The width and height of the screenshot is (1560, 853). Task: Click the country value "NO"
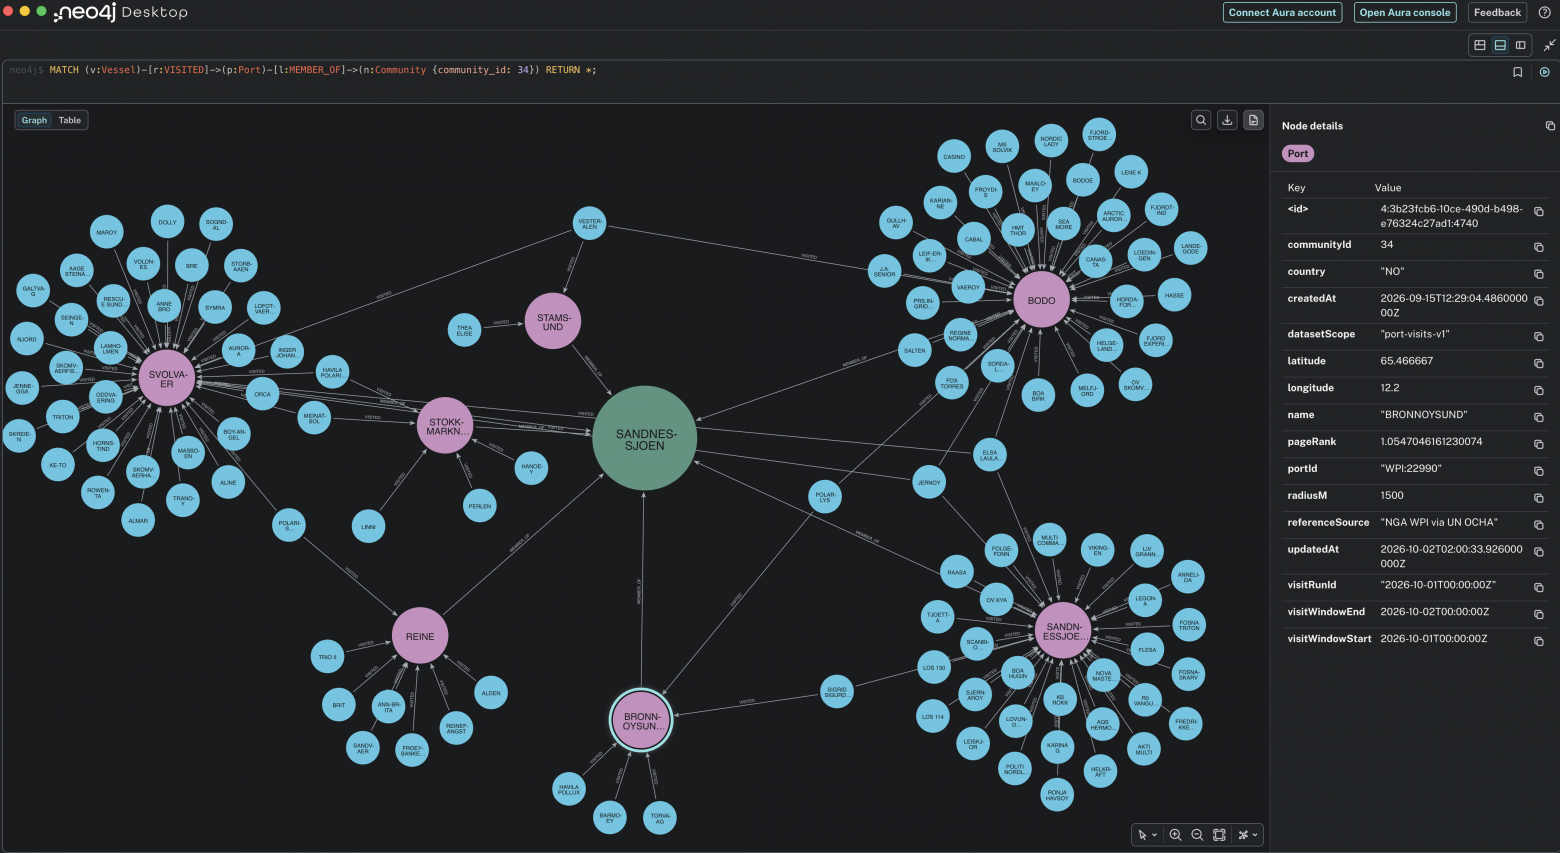(1393, 271)
